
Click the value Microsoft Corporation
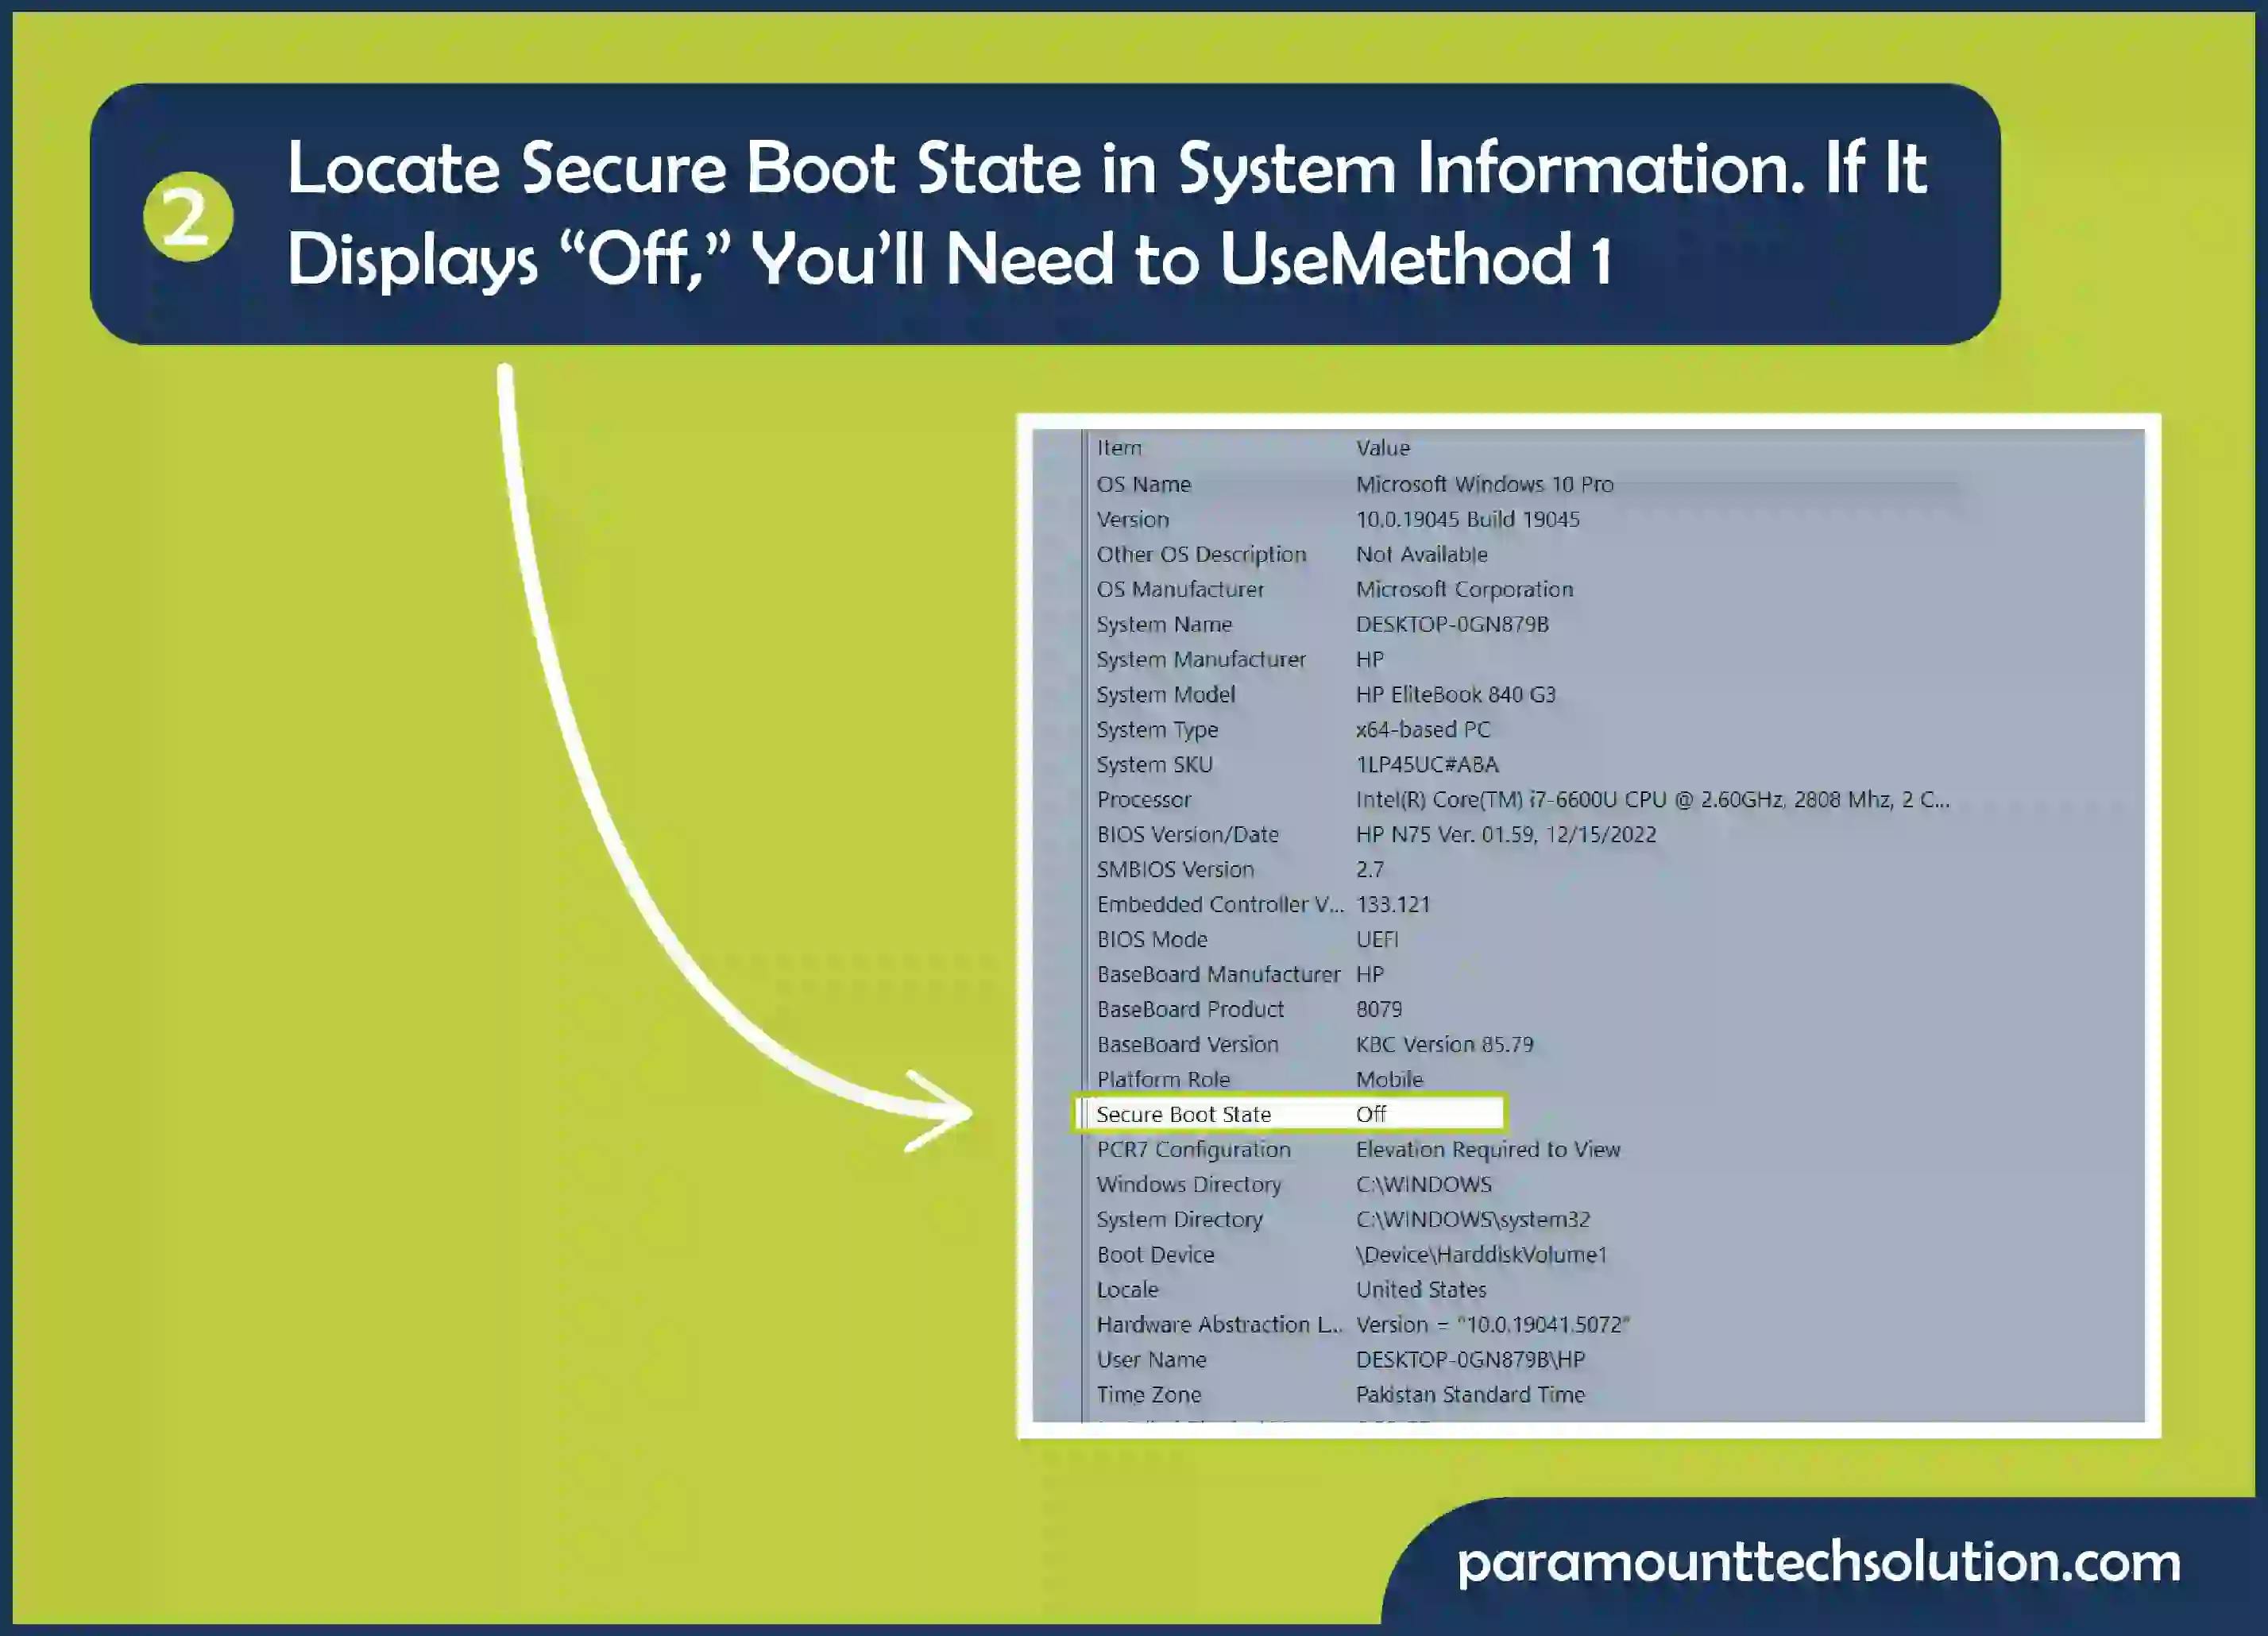(x=1464, y=589)
